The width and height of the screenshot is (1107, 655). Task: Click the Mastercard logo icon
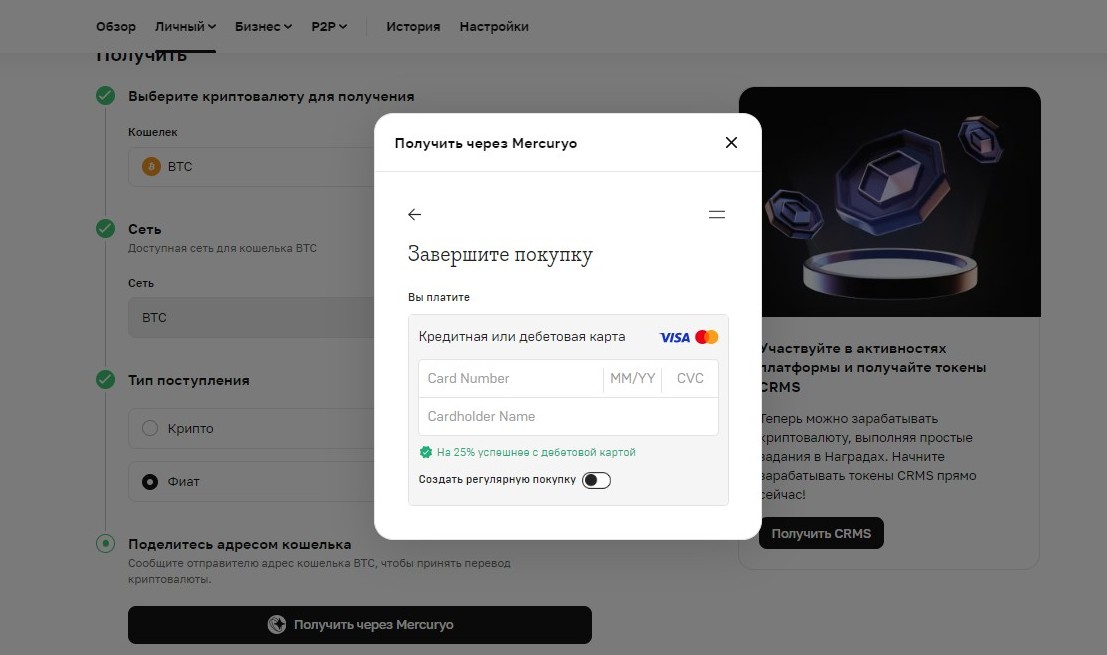click(x=707, y=337)
